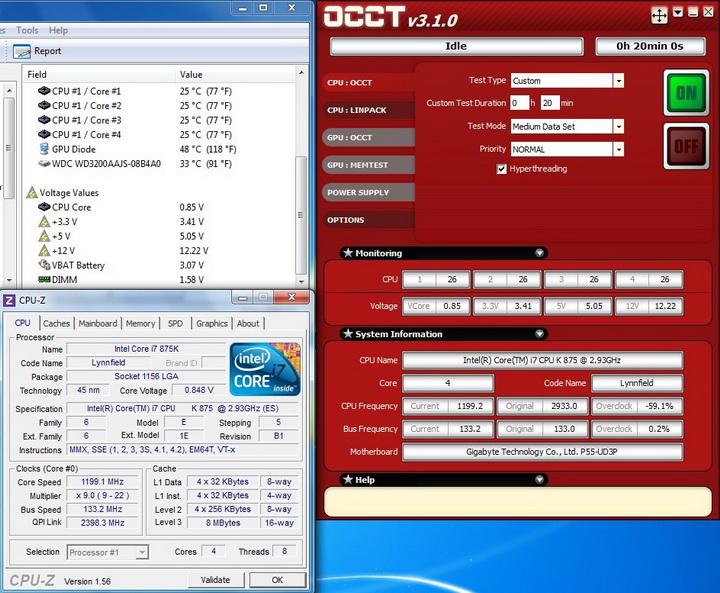Click the left tree pane scroll down arrow
Image resolution: width=720 pixels, height=593 pixels.
tap(9, 280)
